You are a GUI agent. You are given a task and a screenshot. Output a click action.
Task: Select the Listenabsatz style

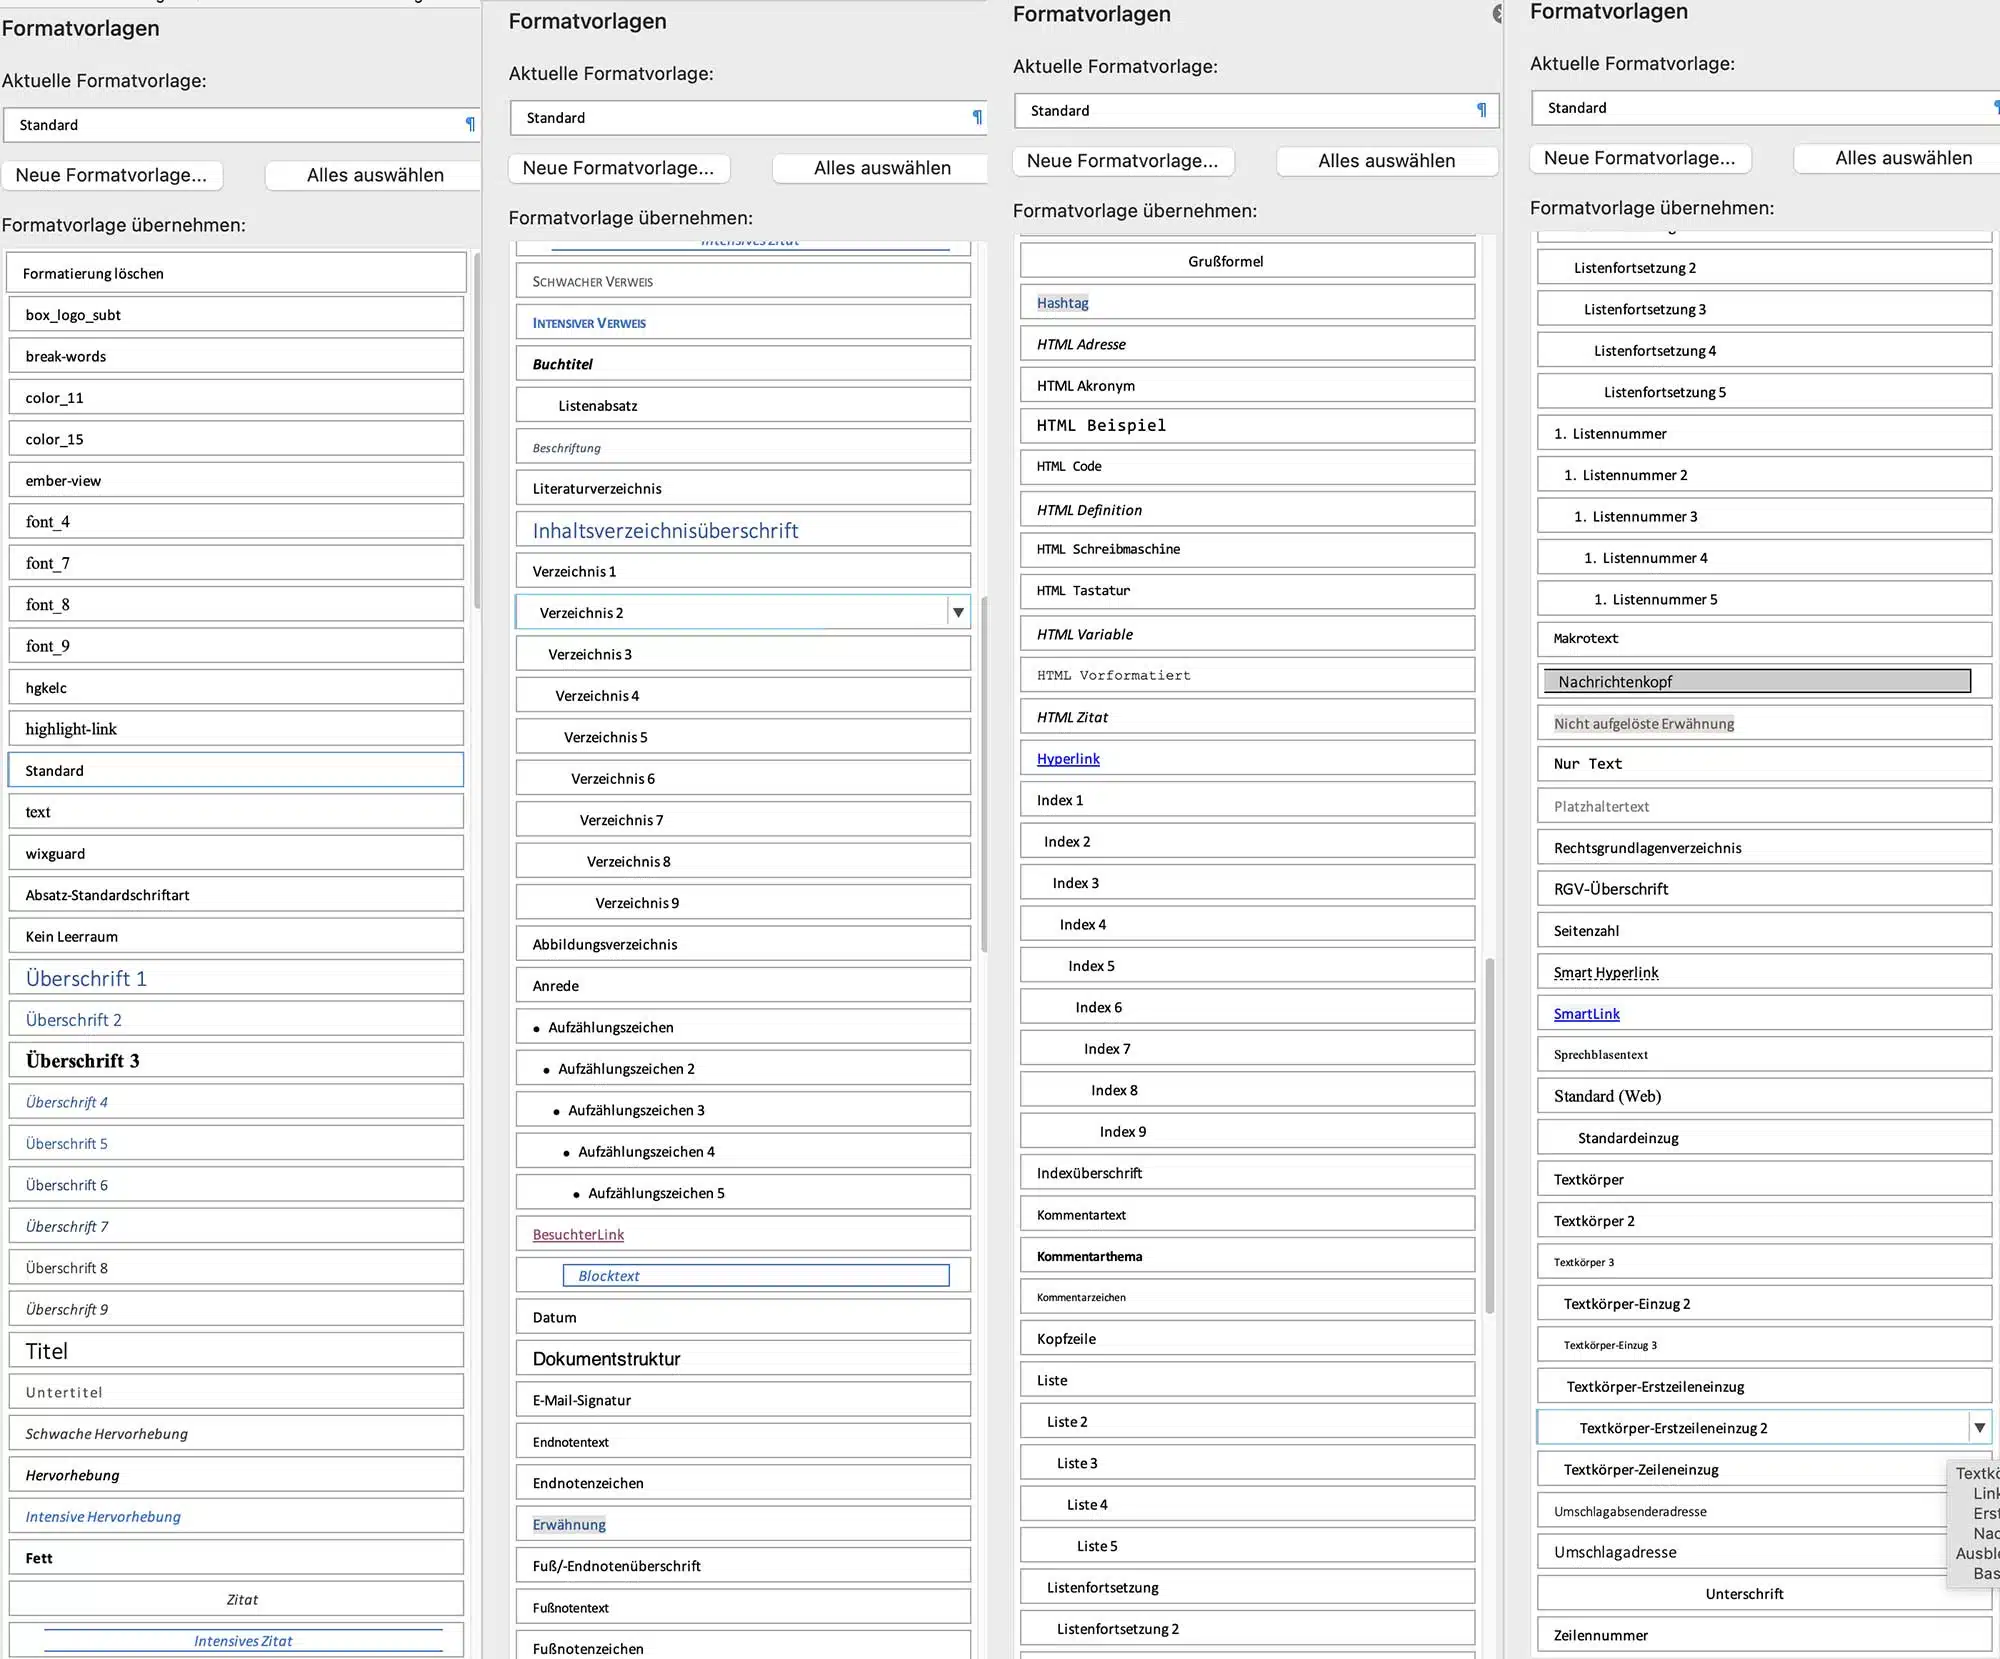pos(743,406)
